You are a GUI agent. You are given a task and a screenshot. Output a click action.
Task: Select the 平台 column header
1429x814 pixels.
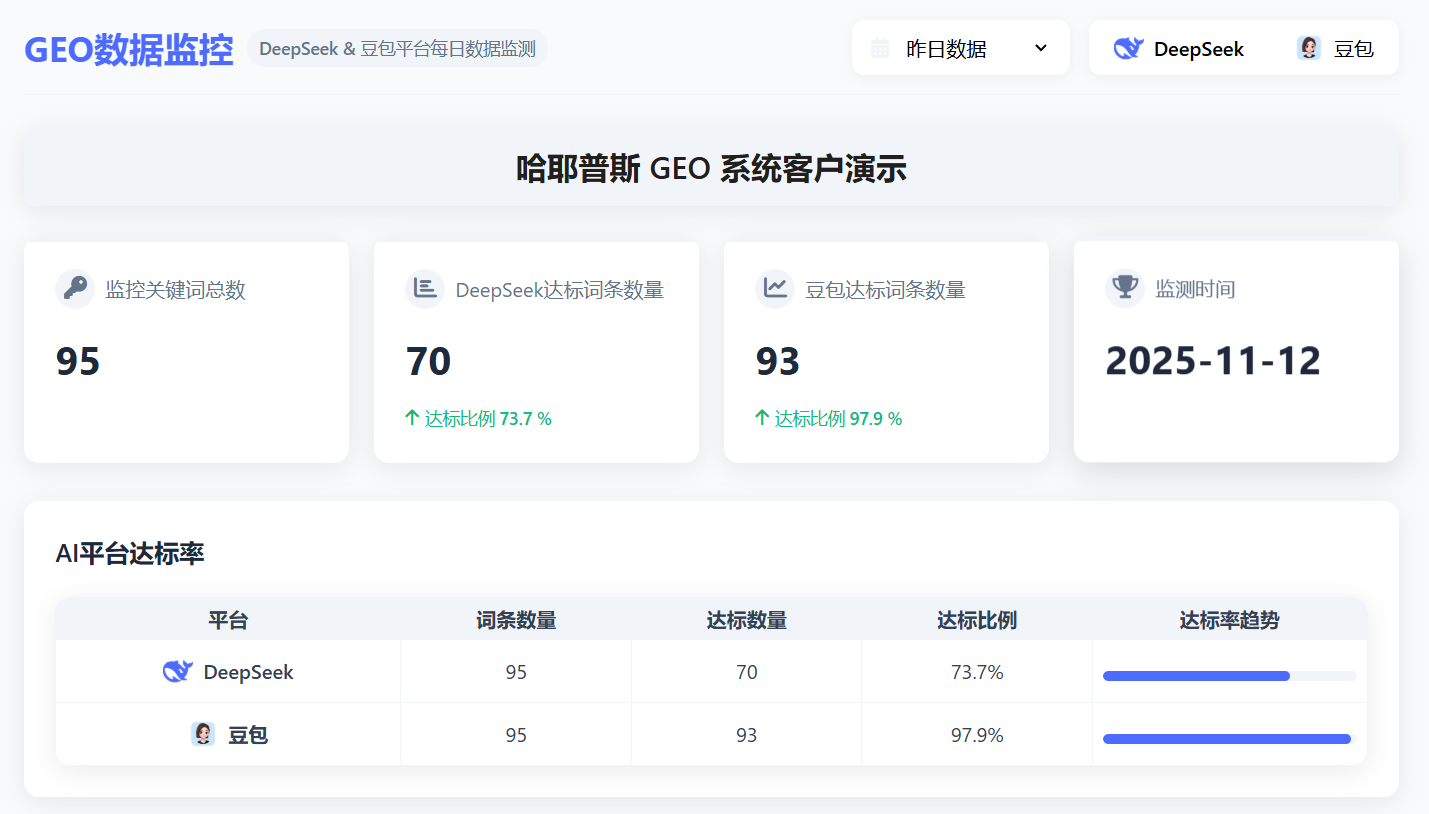[228, 620]
